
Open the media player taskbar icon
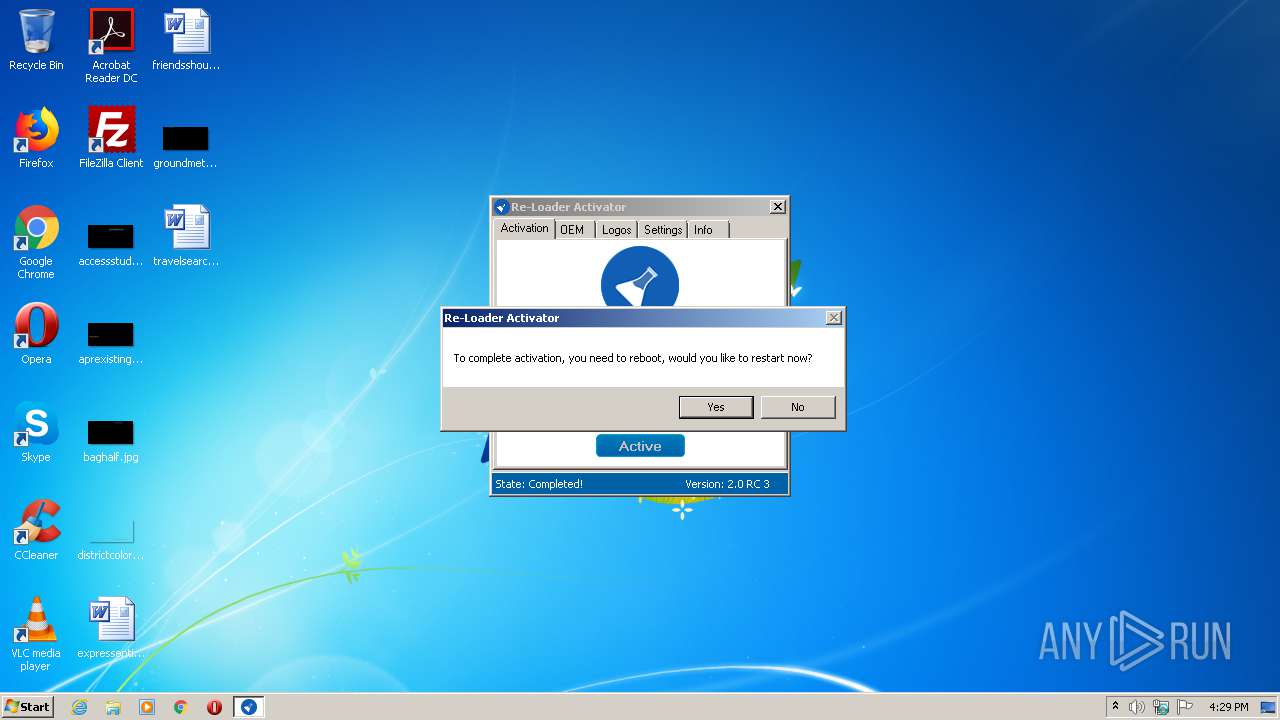pyautogui.click(x=147, y=707)
